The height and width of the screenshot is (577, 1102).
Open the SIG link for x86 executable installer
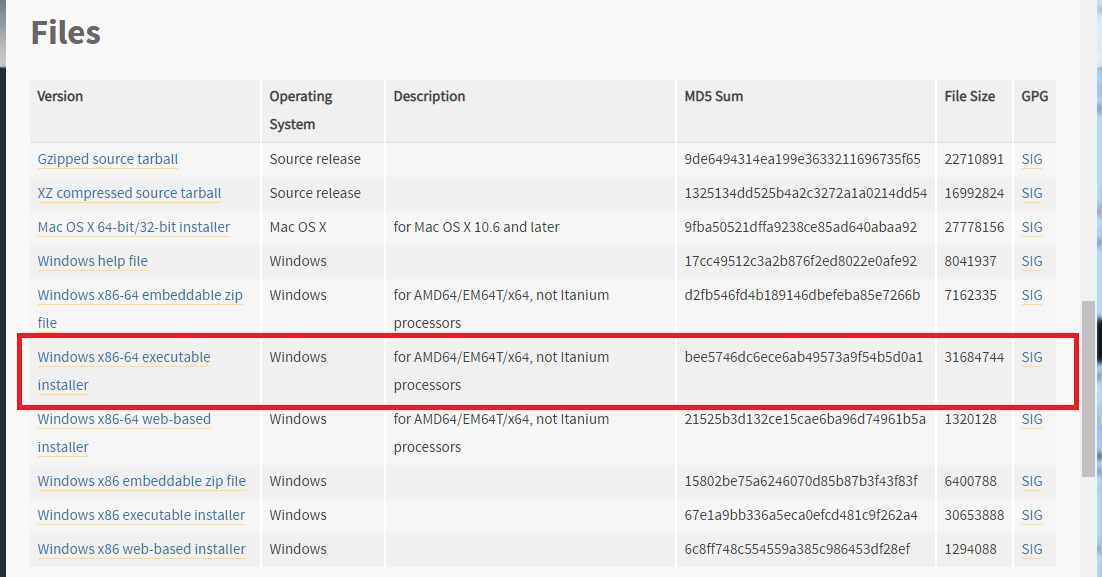click(x=1032, y=515)
